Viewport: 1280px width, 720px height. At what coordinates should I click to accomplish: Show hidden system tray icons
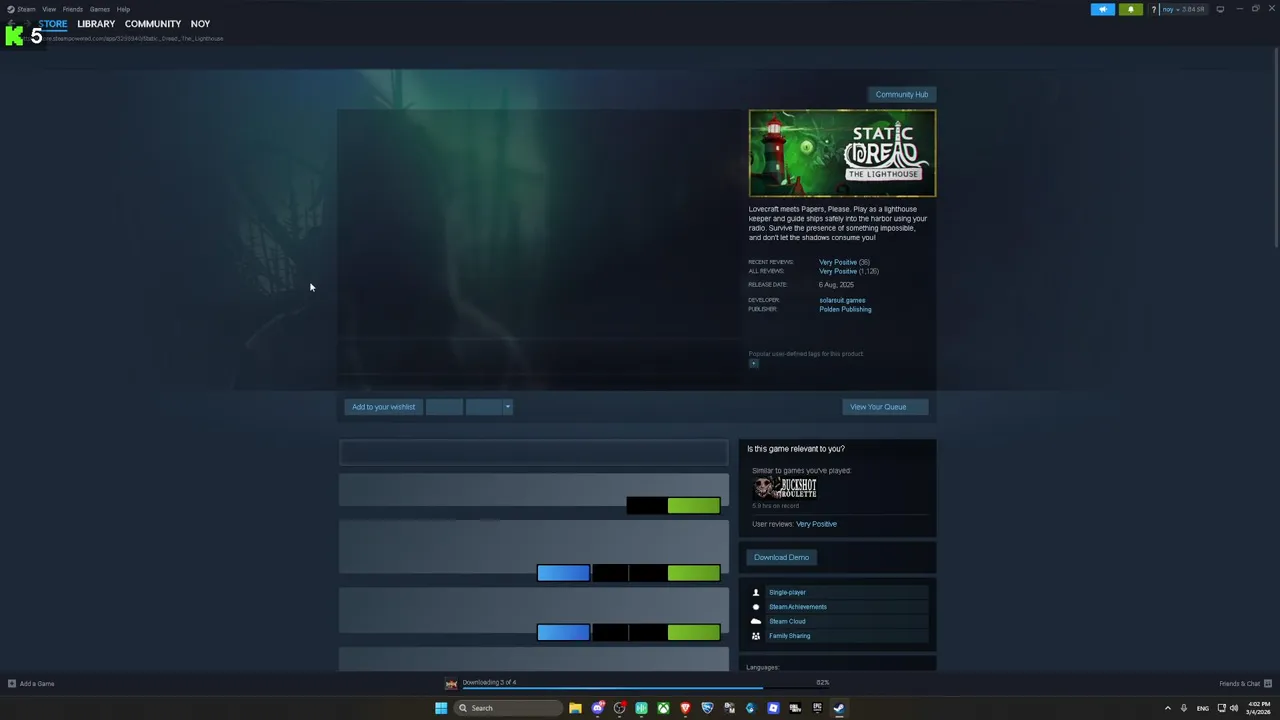point(1167,708)
